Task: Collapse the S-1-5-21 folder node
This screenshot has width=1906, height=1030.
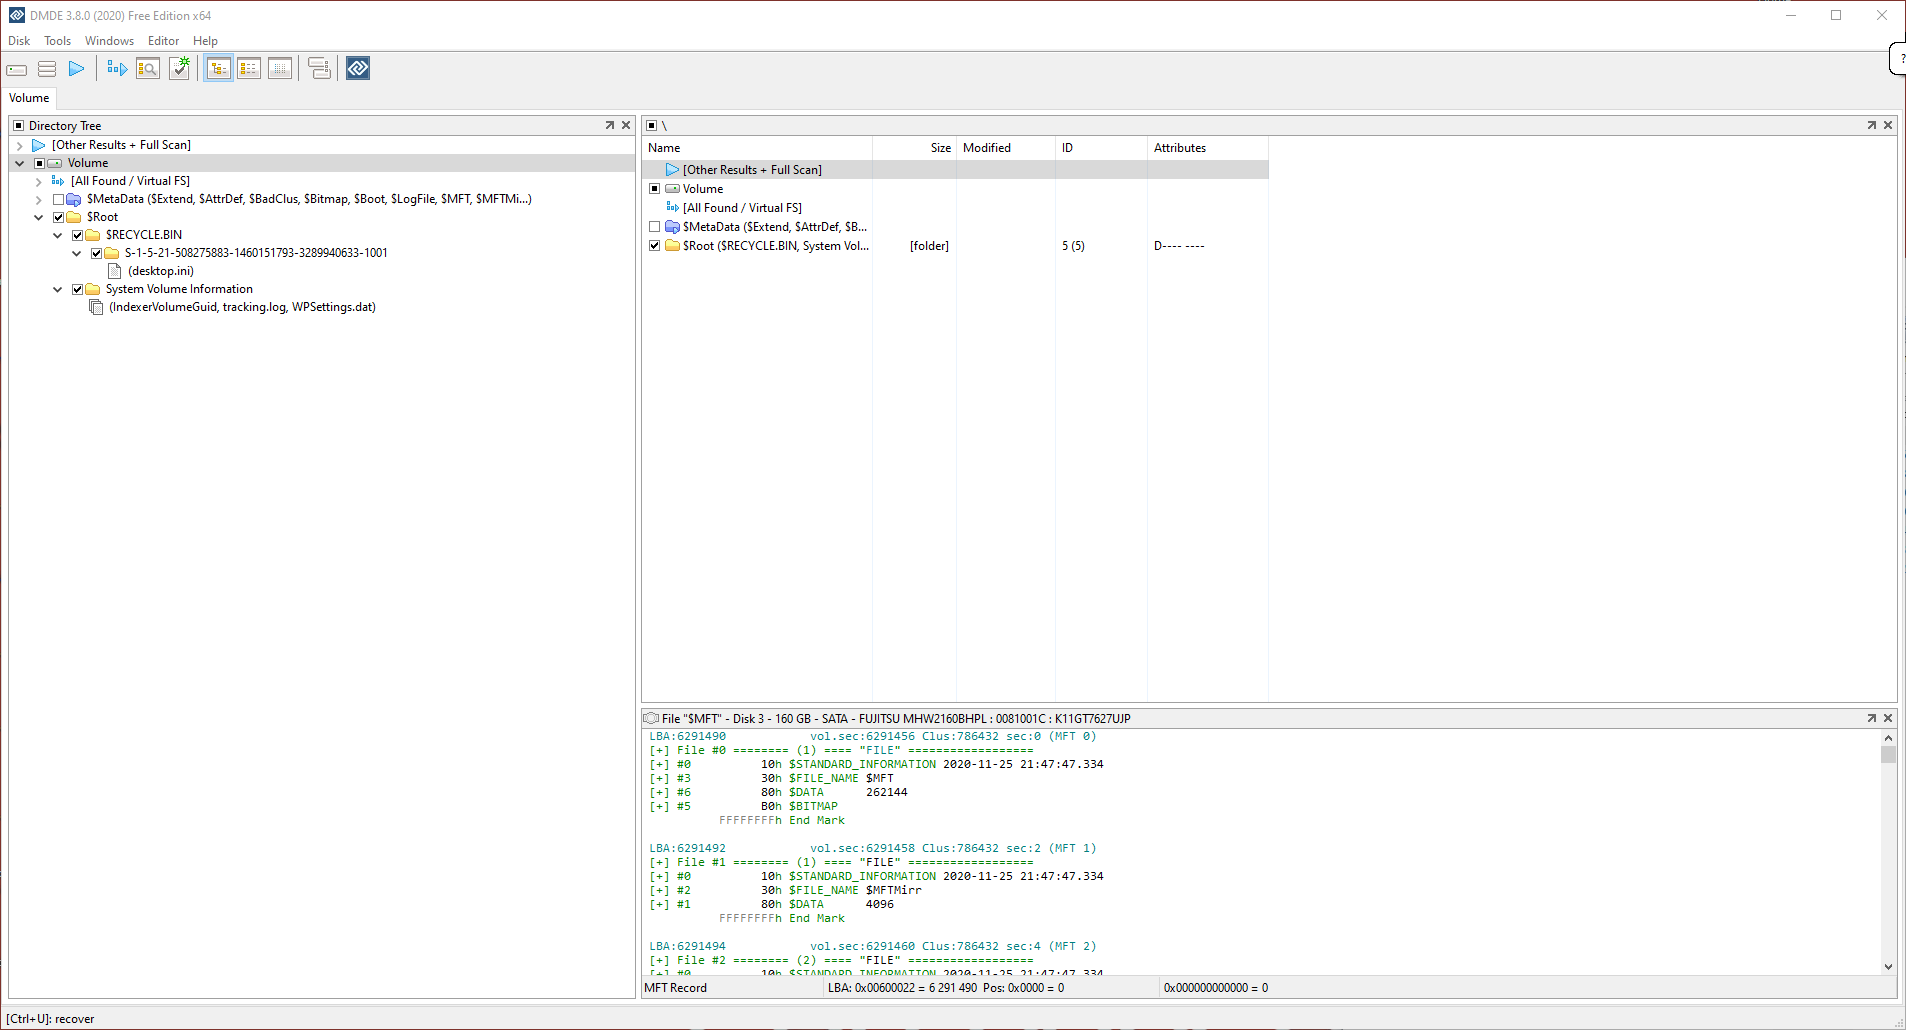Action: (77, 253)
